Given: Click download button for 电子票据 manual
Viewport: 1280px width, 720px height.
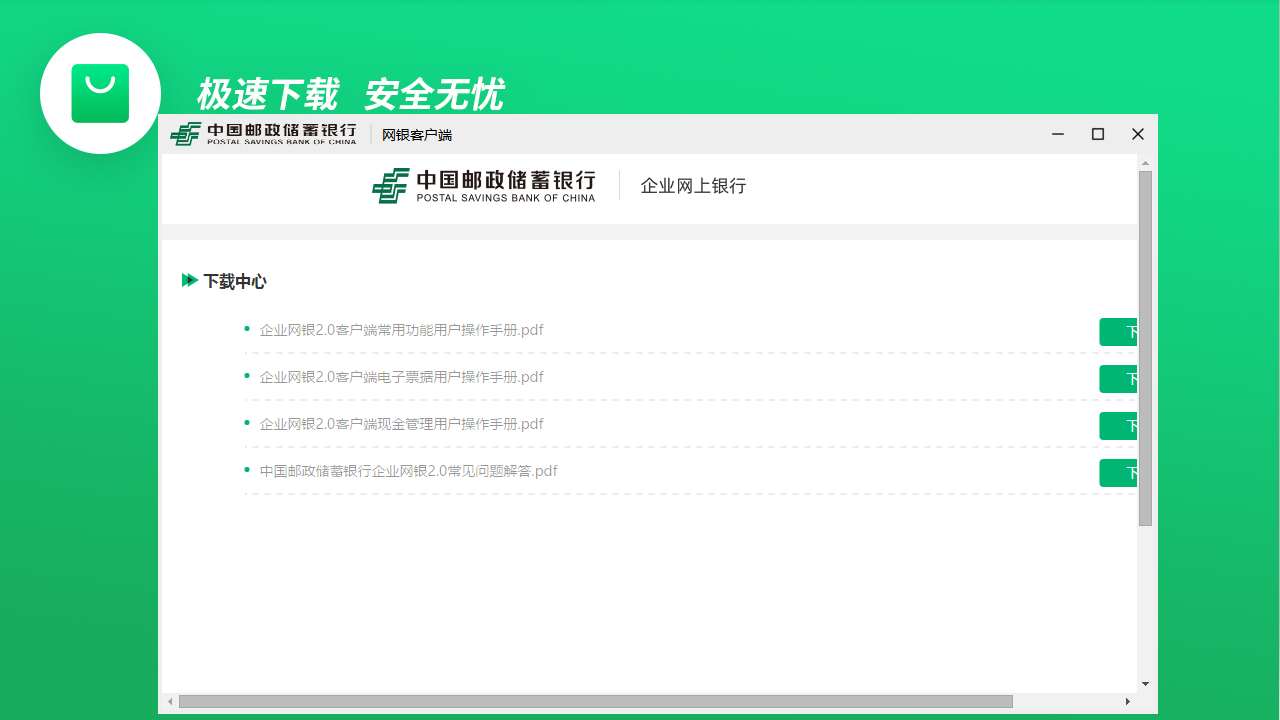Looking at the screenshot, I should [1118, 379].
